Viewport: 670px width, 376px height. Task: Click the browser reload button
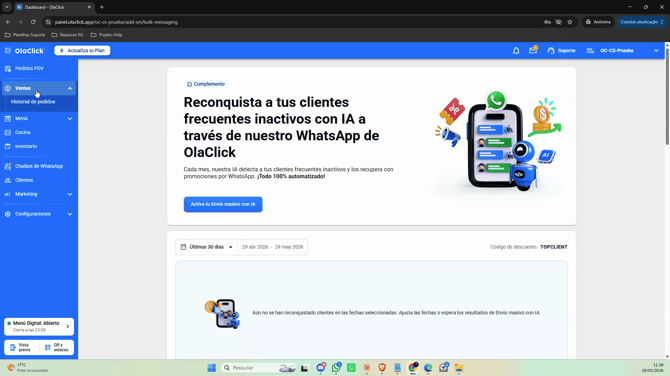[x=33, y=22]
